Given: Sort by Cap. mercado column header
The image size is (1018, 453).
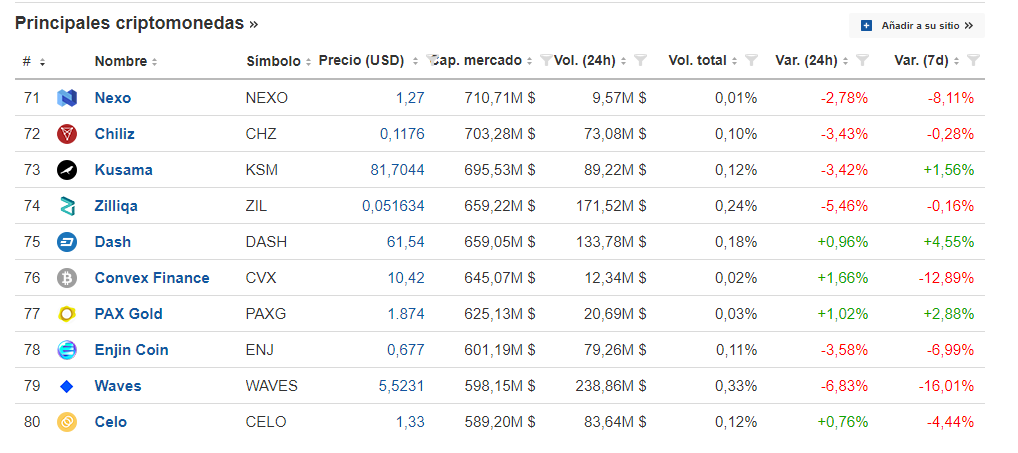Looking at the screenshot, I should (x=482, y=61).
